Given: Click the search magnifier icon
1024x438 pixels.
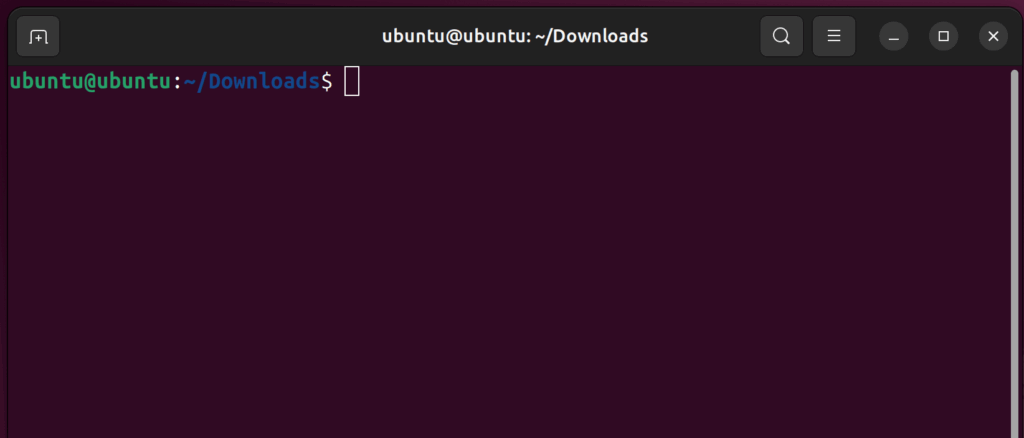Looking at the screenshot, I should coord(781,37).
